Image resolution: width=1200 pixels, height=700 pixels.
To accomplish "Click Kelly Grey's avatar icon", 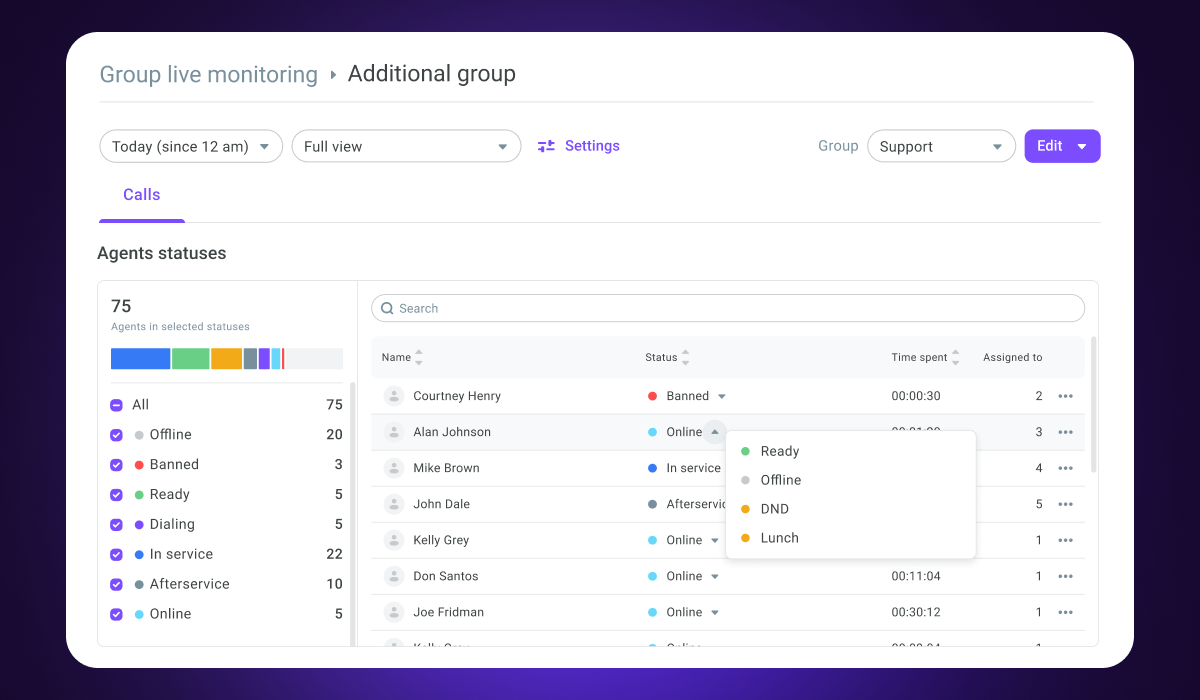I will pos(394,540).
